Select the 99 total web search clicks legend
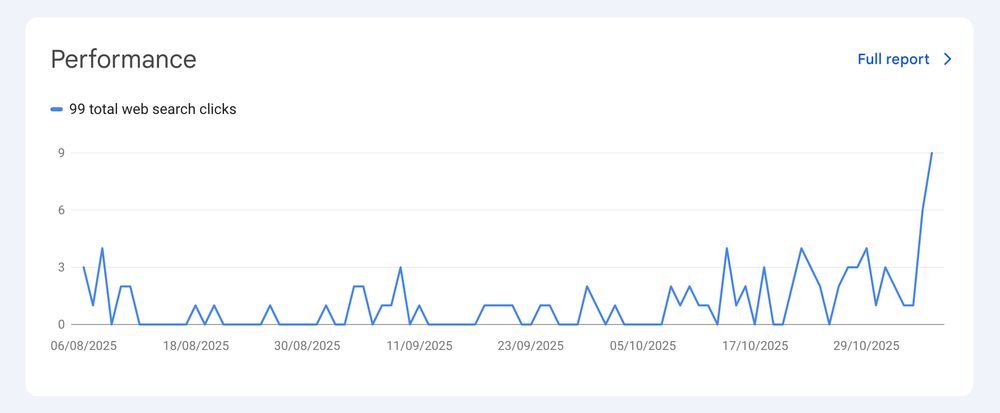This screenshot has height=413, width=1000. 152,110
